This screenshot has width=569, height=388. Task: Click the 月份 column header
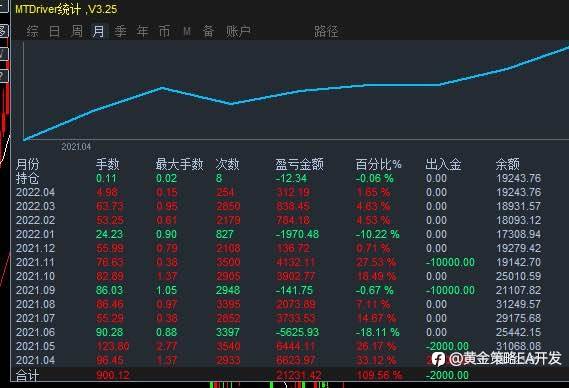coord(27,164)
